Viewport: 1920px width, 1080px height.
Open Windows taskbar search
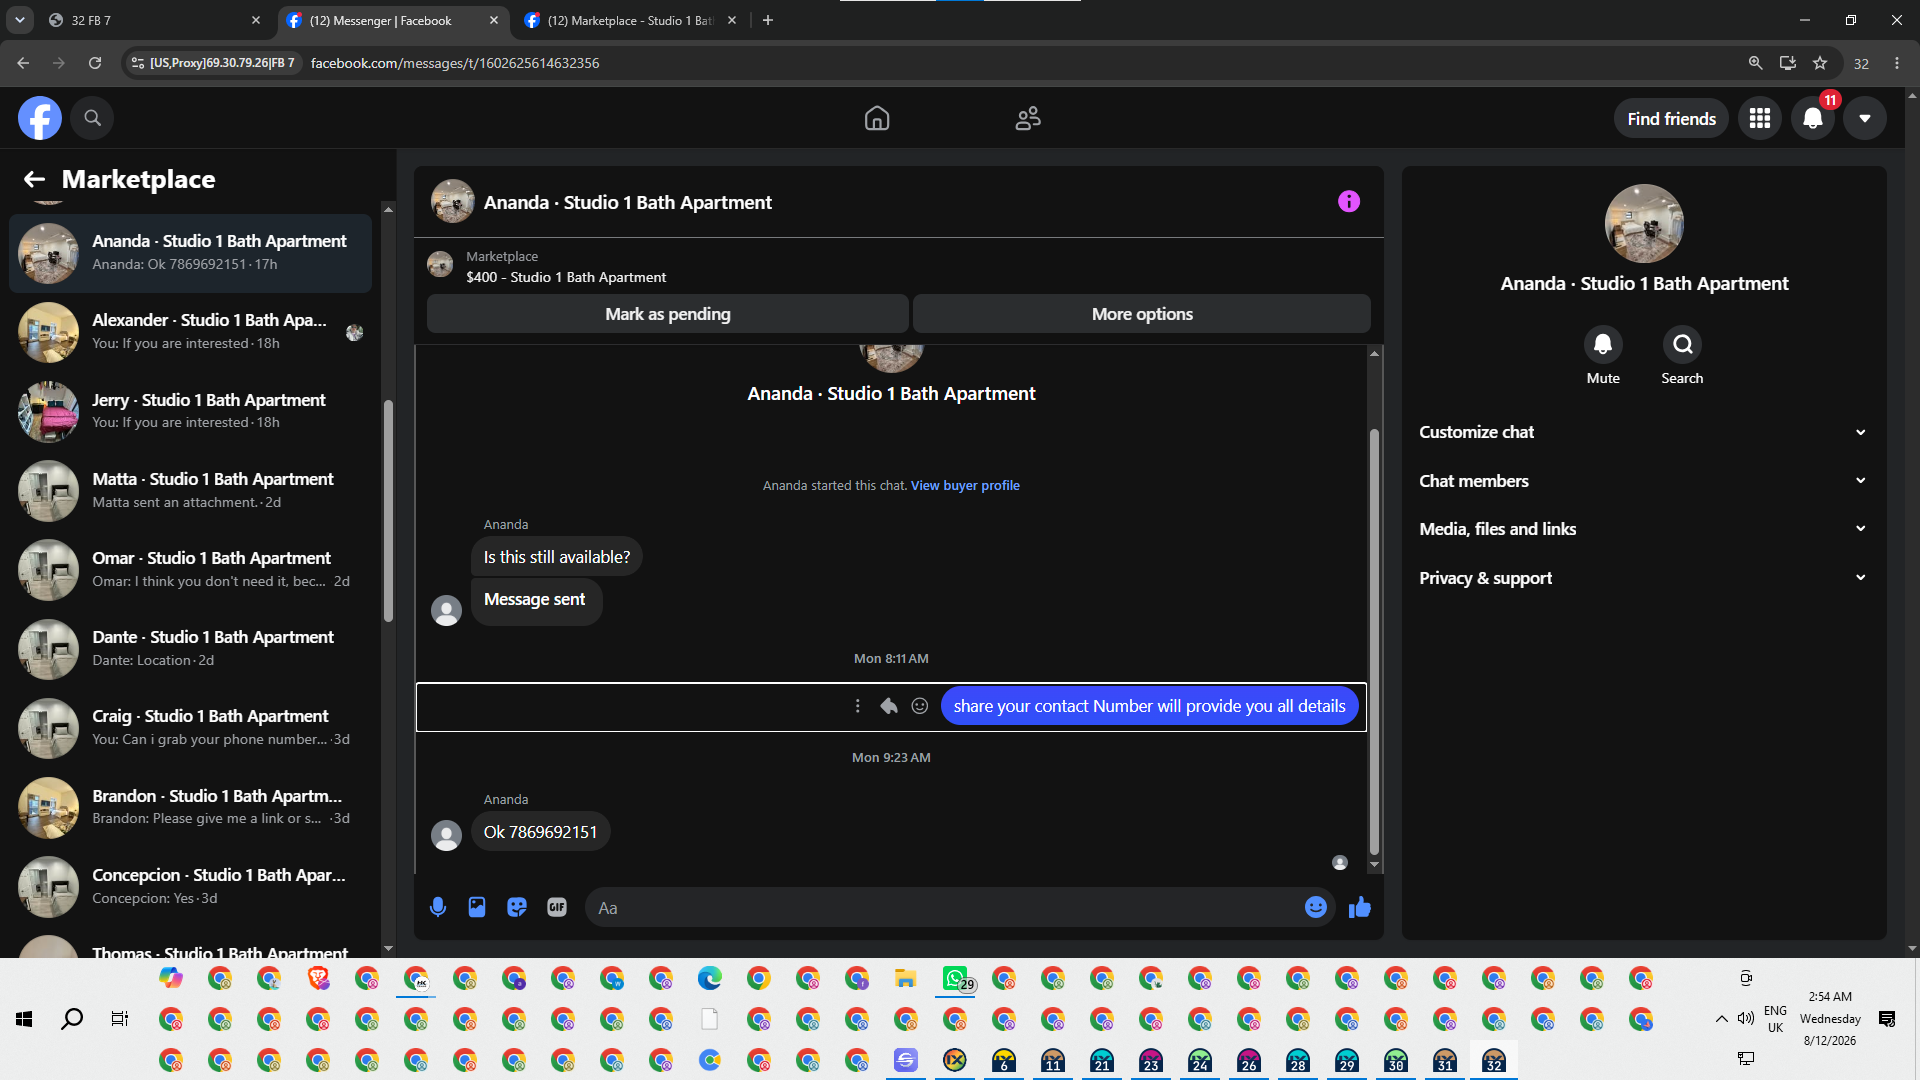(x=72, y=1019)
